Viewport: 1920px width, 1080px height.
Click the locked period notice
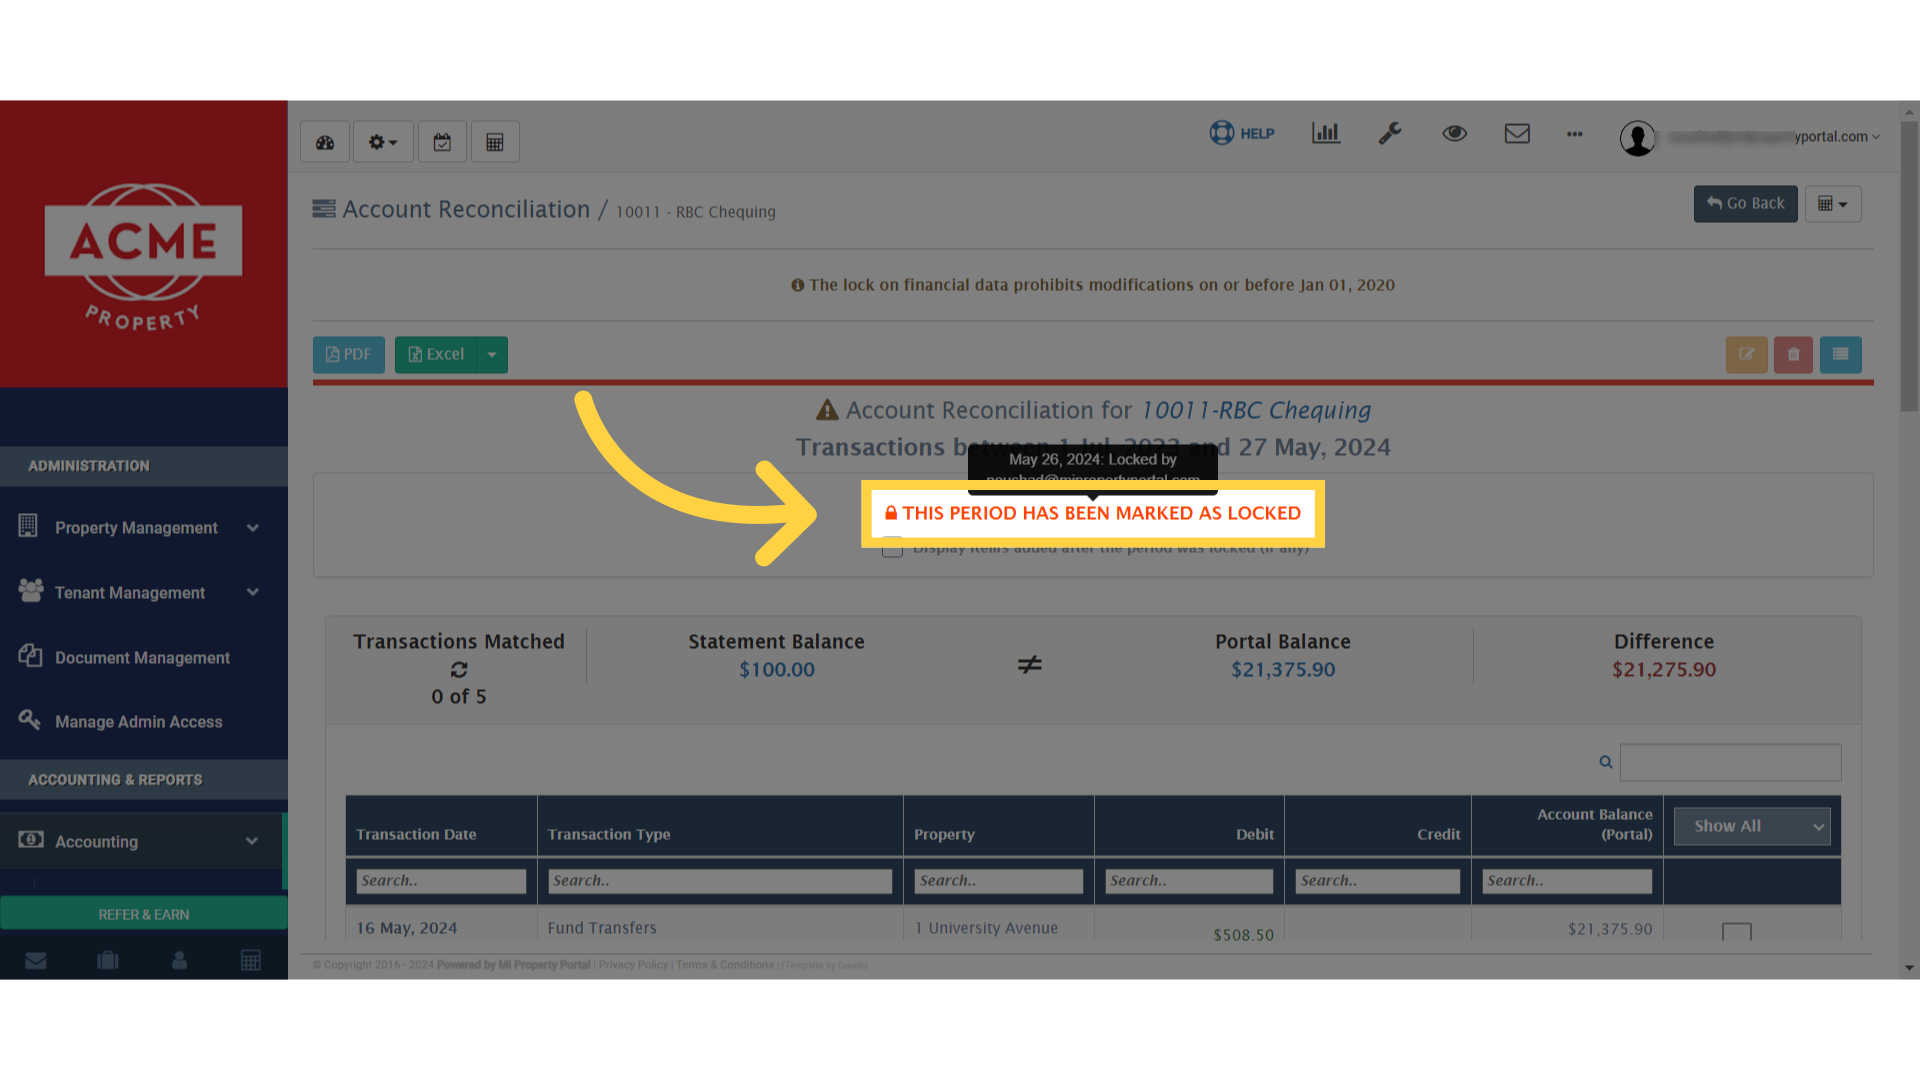(1093, 513)
